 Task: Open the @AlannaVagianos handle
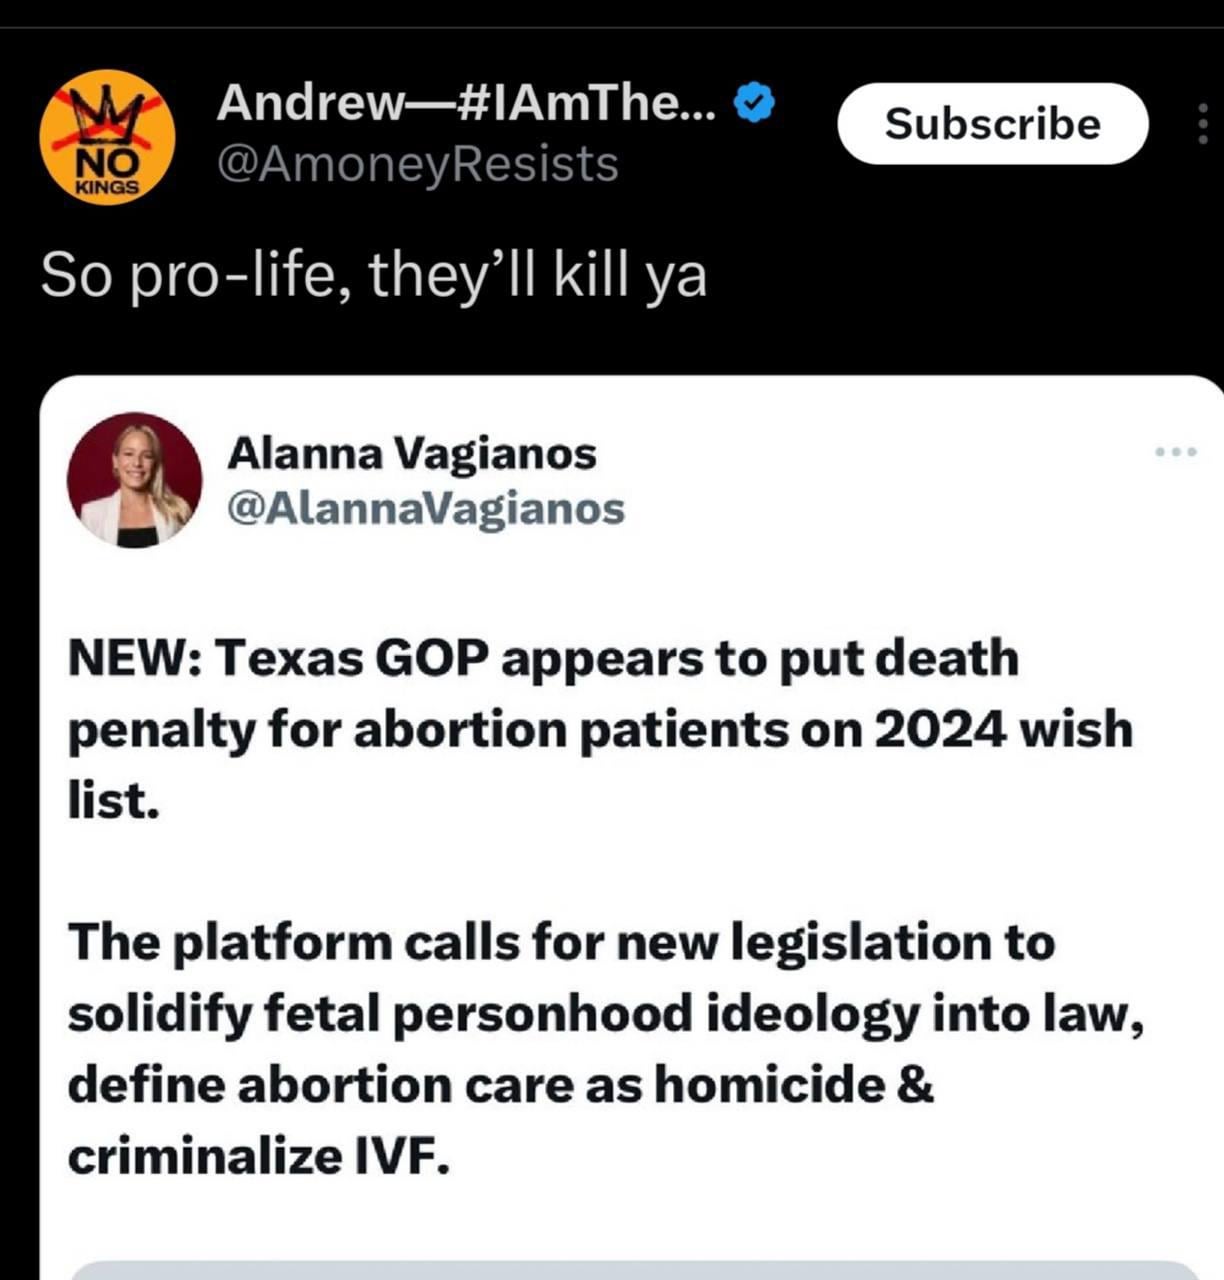pos(426,508)
